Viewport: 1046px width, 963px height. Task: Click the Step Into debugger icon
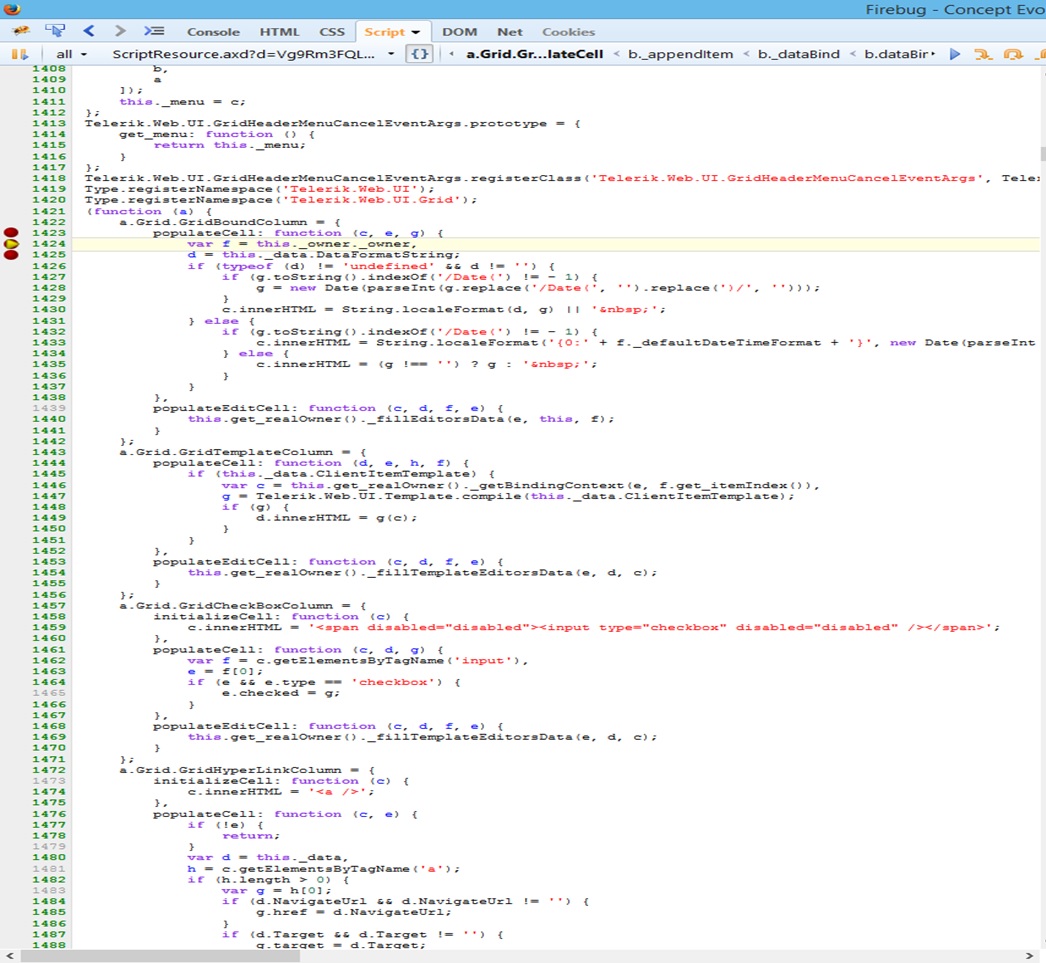983,54
